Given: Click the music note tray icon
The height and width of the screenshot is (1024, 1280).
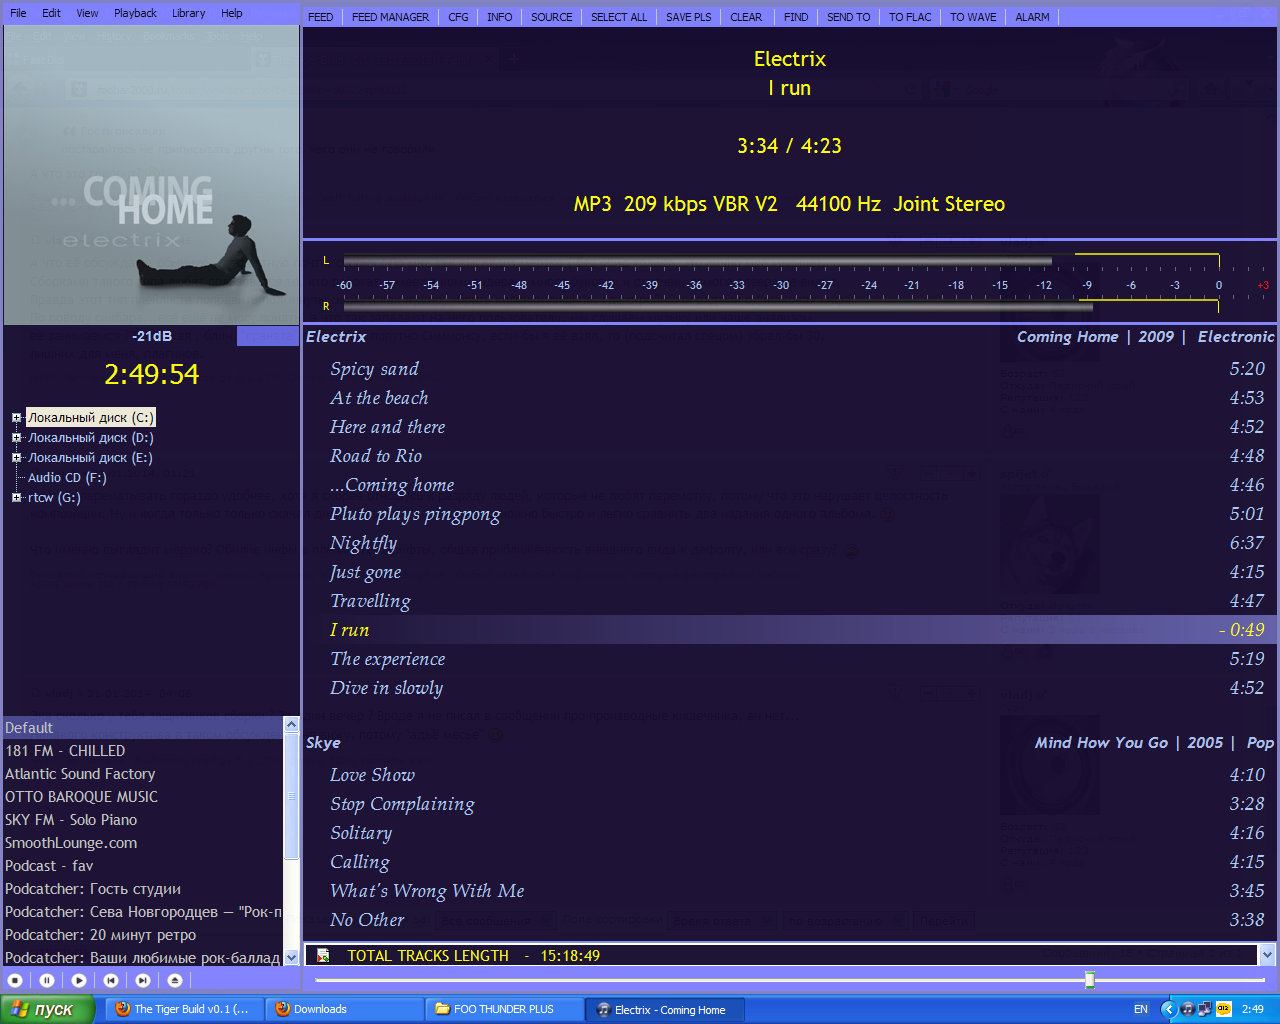Looking at the screenshot, I should (1187, 1009).
